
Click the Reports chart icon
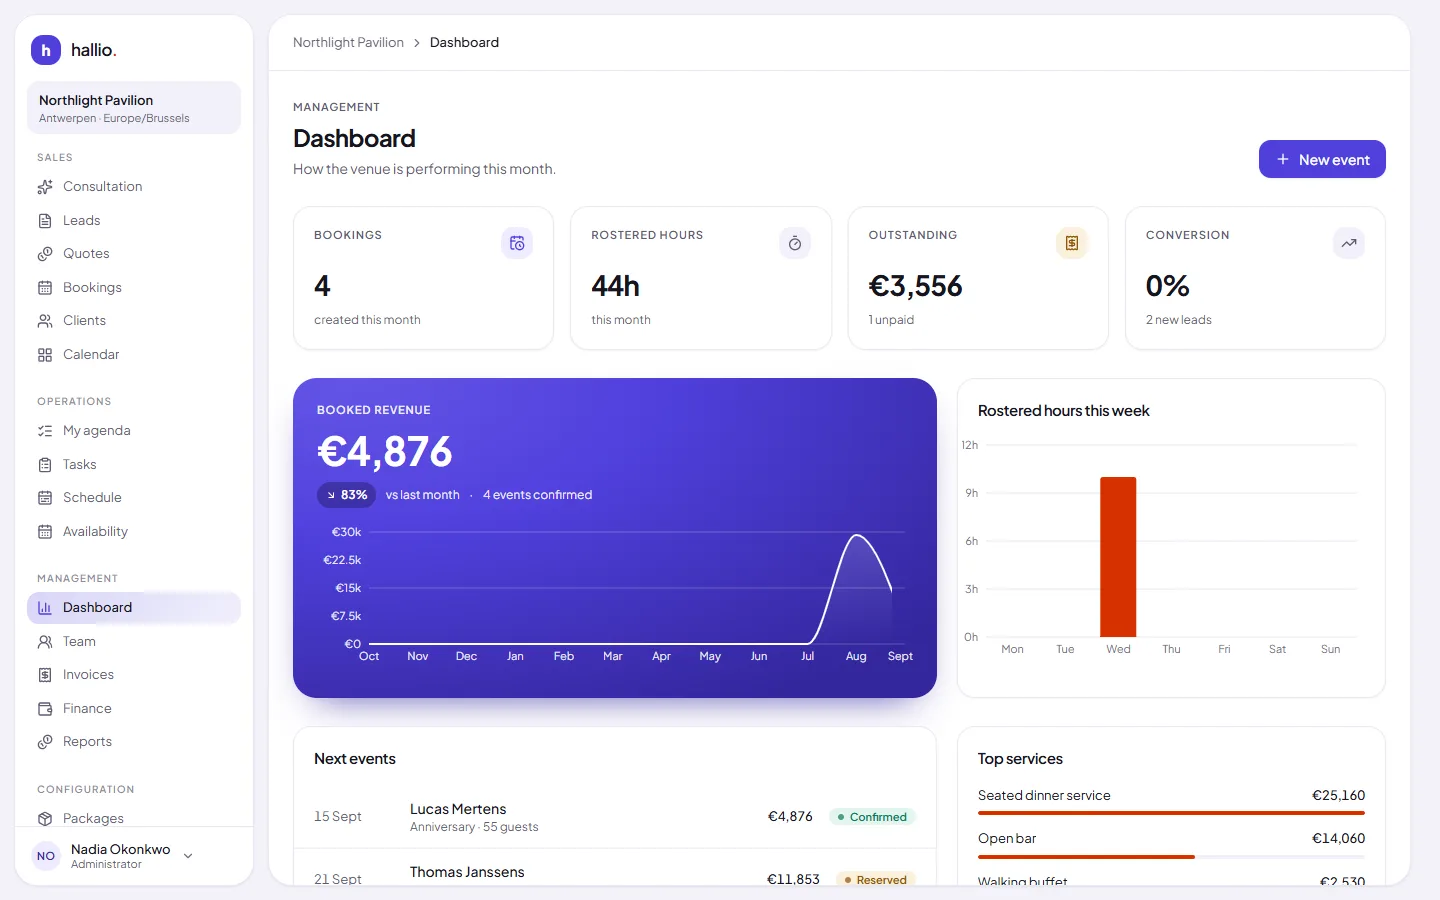[45, 742]
